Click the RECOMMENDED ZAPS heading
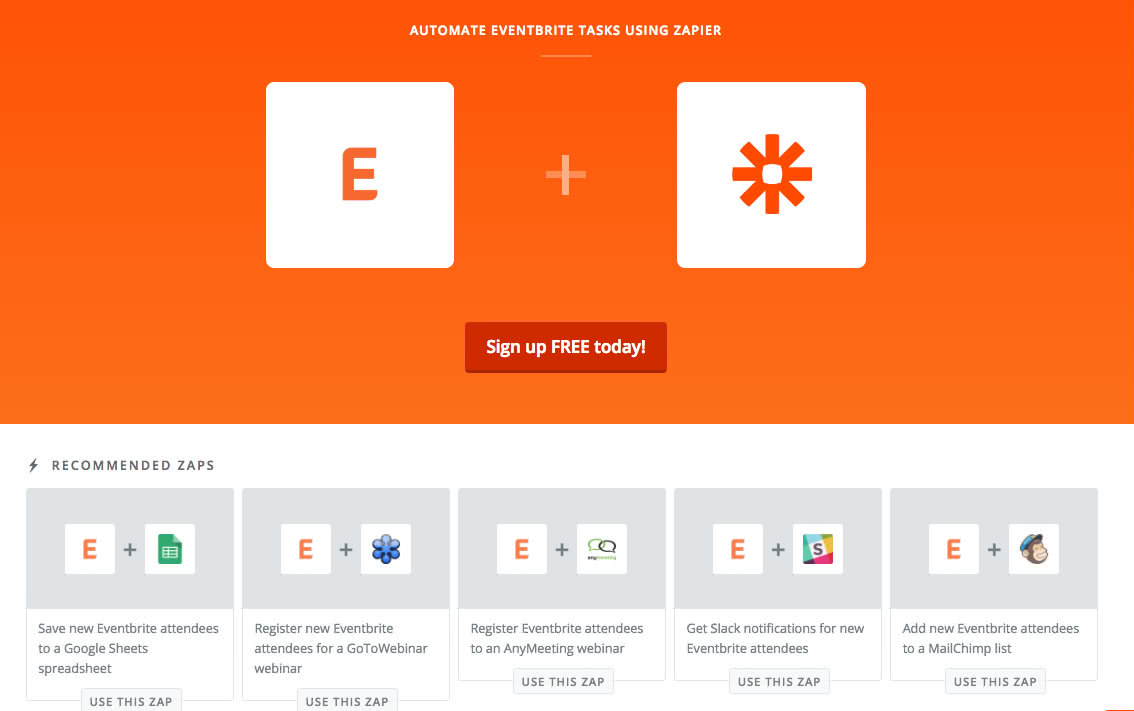This screenshot has width=1134, height=711. [x=134, y=465]
